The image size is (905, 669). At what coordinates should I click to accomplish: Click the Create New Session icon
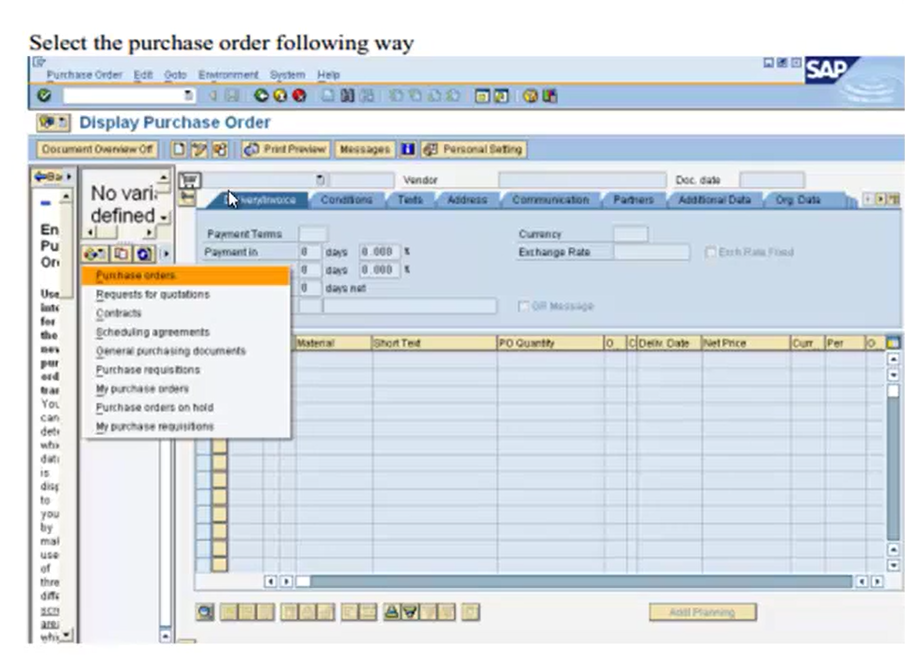[482, 96]
